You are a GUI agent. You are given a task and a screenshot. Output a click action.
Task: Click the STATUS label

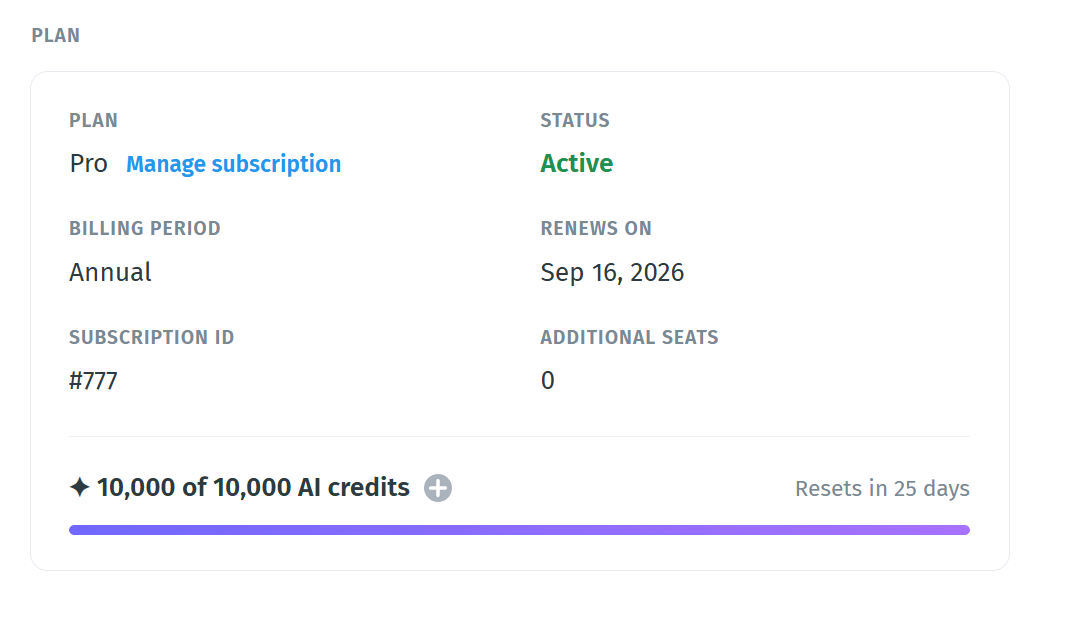coord(575,121)
